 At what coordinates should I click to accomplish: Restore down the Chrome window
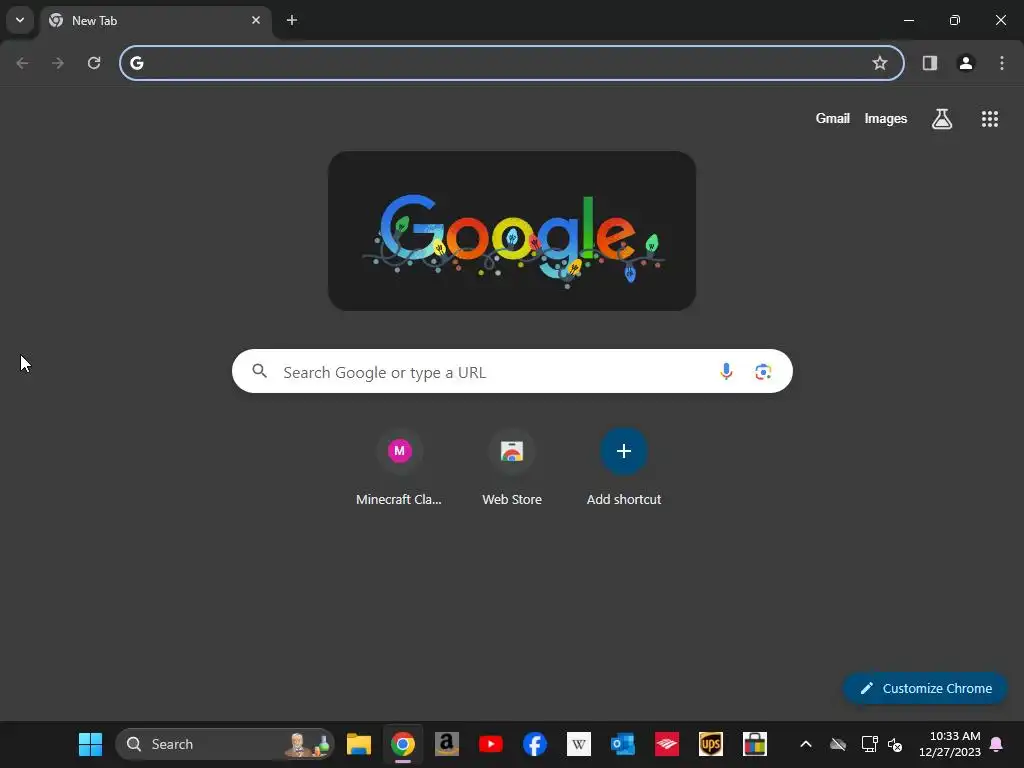click(955, 20)
